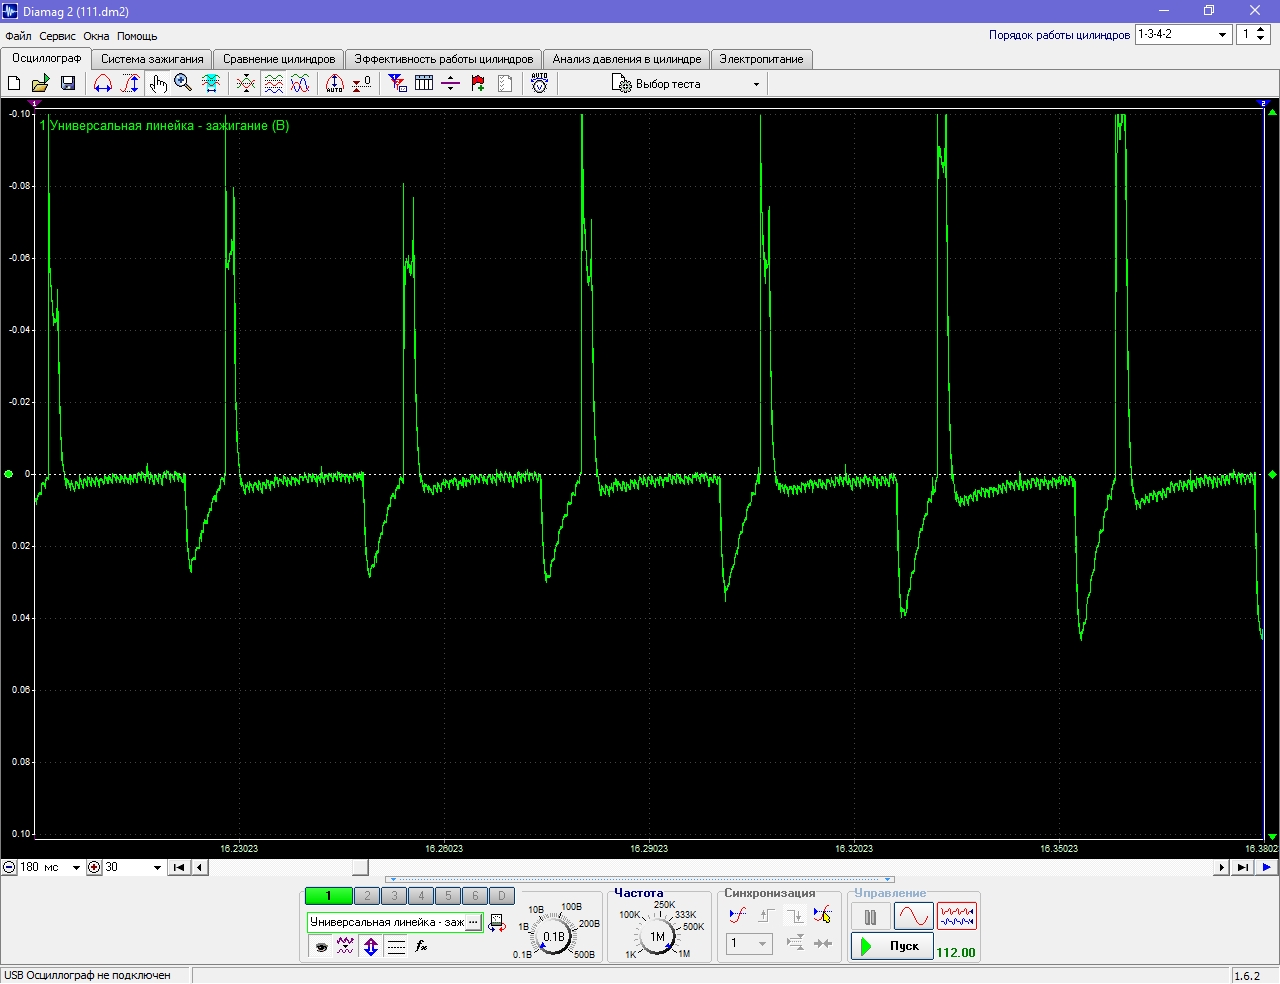Click the horizontal timeline scrollbar thumb
Image resolution: width=1280 pixels, height=984 pixels.
(x=361, y=867)
